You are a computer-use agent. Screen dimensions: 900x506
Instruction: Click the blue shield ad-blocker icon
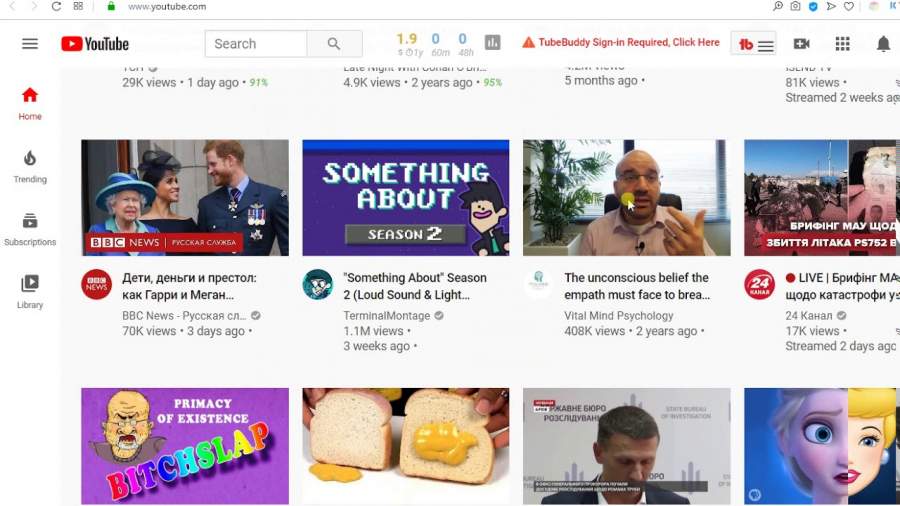pyautogui.click(x=813, y=6)
